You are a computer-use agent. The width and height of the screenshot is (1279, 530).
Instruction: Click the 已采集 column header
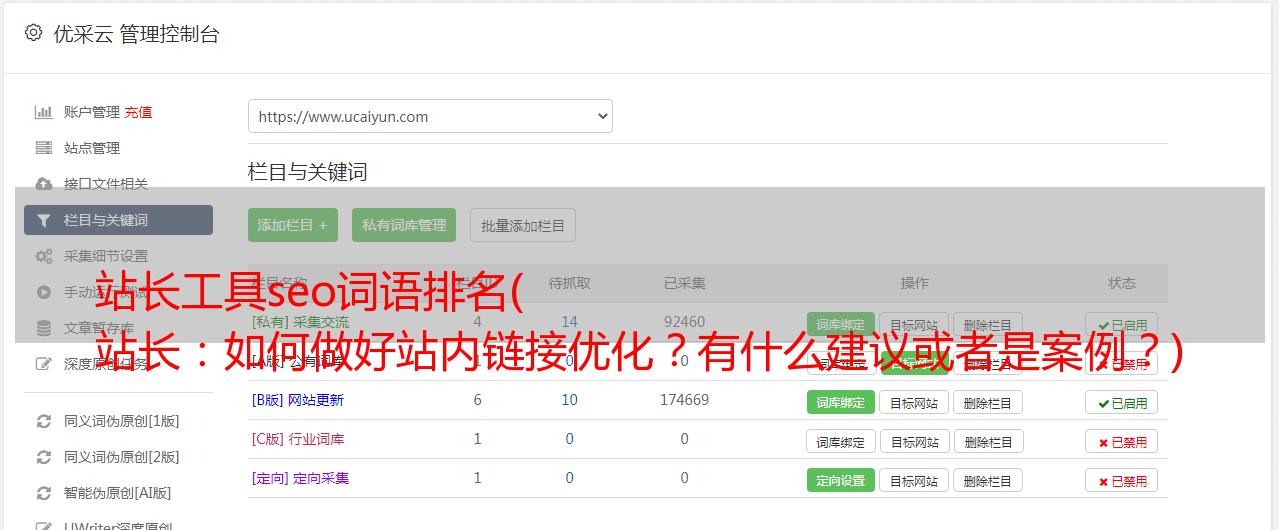(685, 283)
